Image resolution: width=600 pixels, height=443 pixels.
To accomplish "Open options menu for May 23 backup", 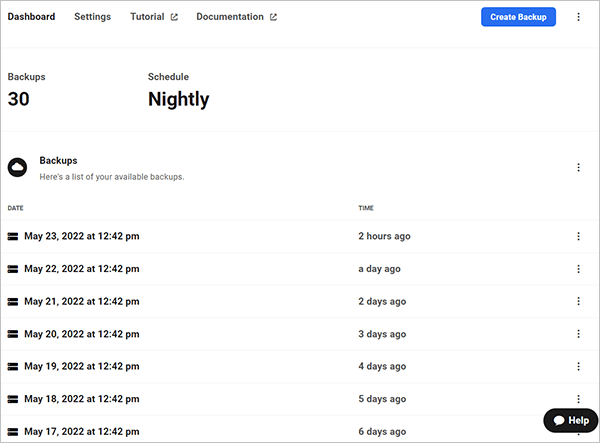I will [x=578, y=237].
